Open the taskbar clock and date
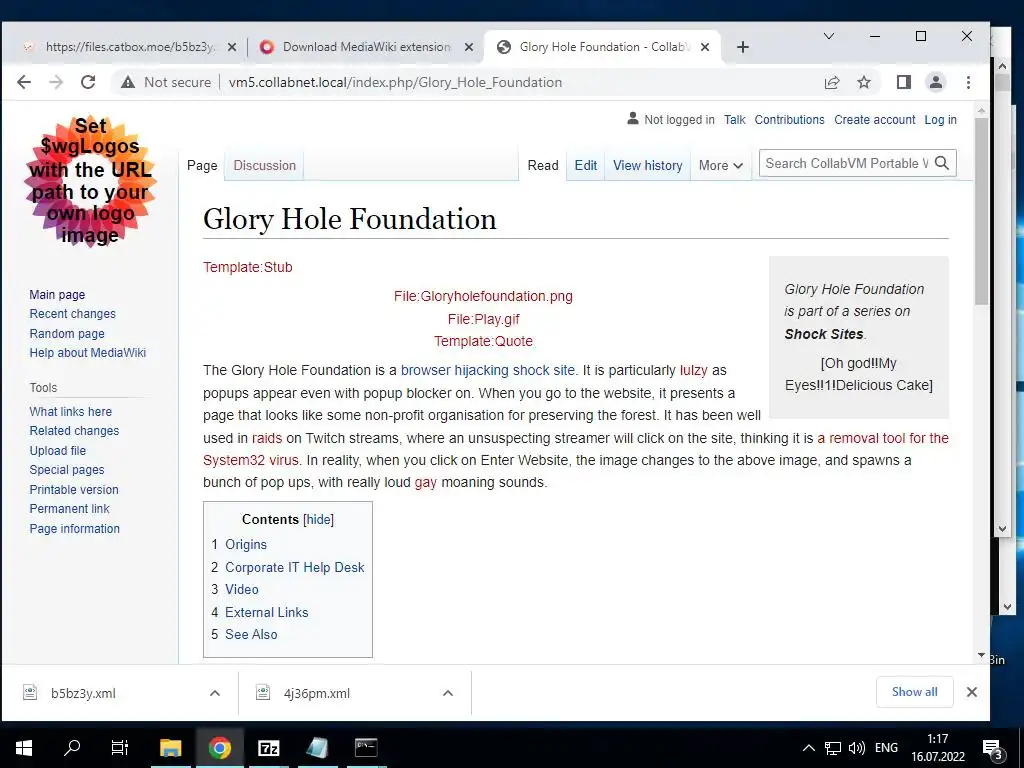This screenshot has width=1024, height=768. coord(938,748)
